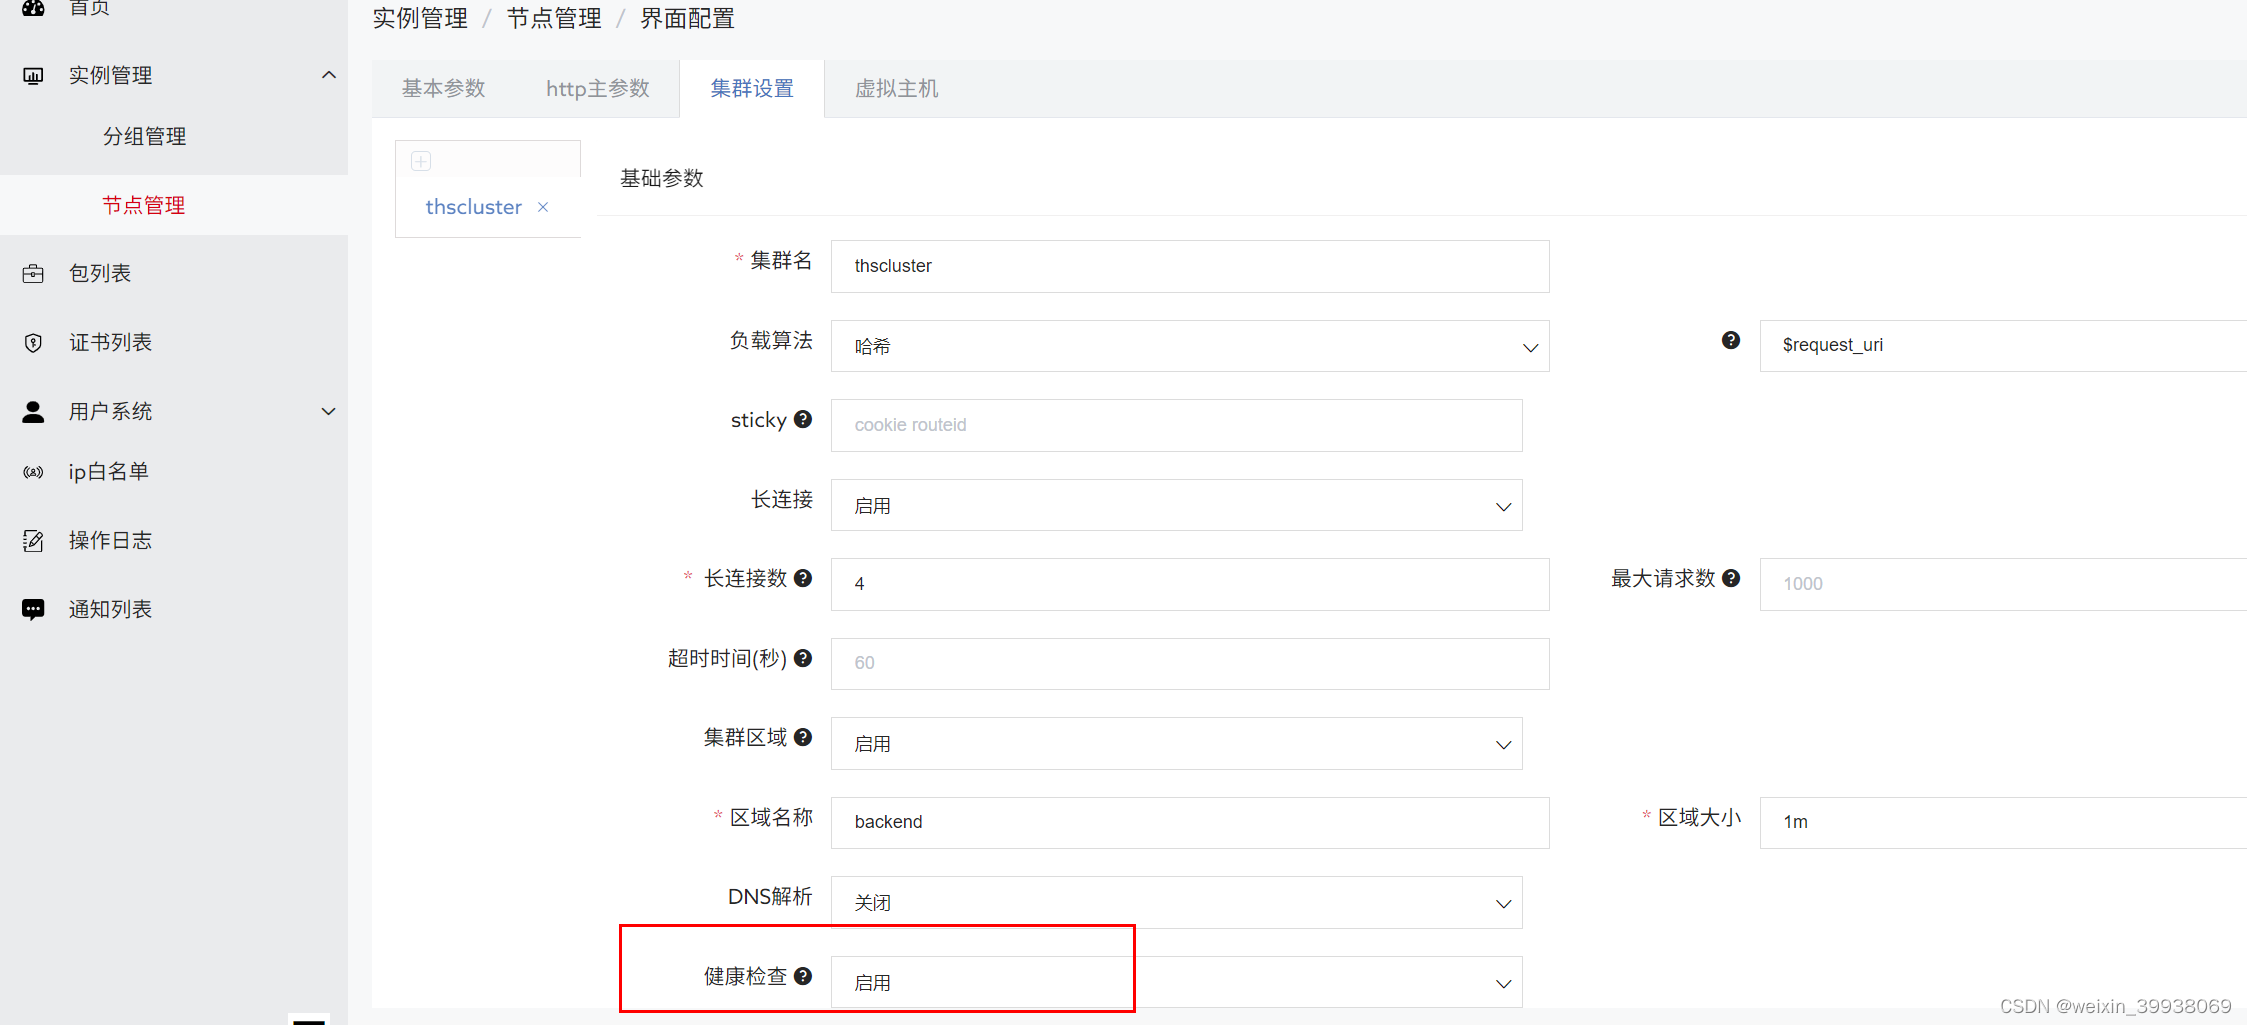Click 界面配置 breadcrumb item
The height and width of the screenshot is (1025, 2247).
[688, 19]
